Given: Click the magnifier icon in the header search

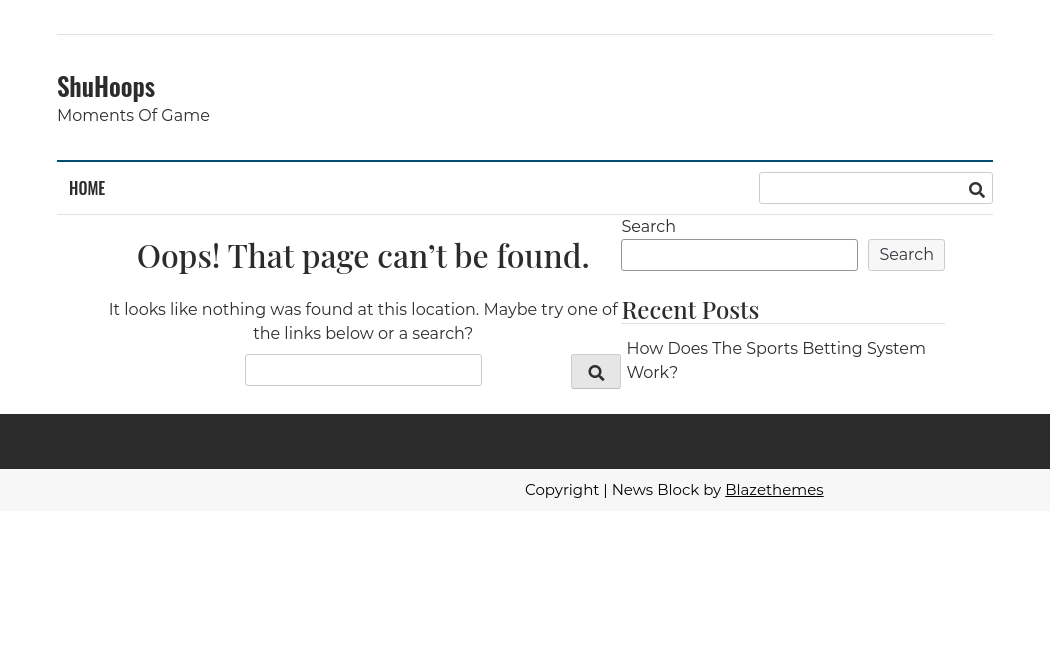Looking at the screenshot, I should [976, 189].
